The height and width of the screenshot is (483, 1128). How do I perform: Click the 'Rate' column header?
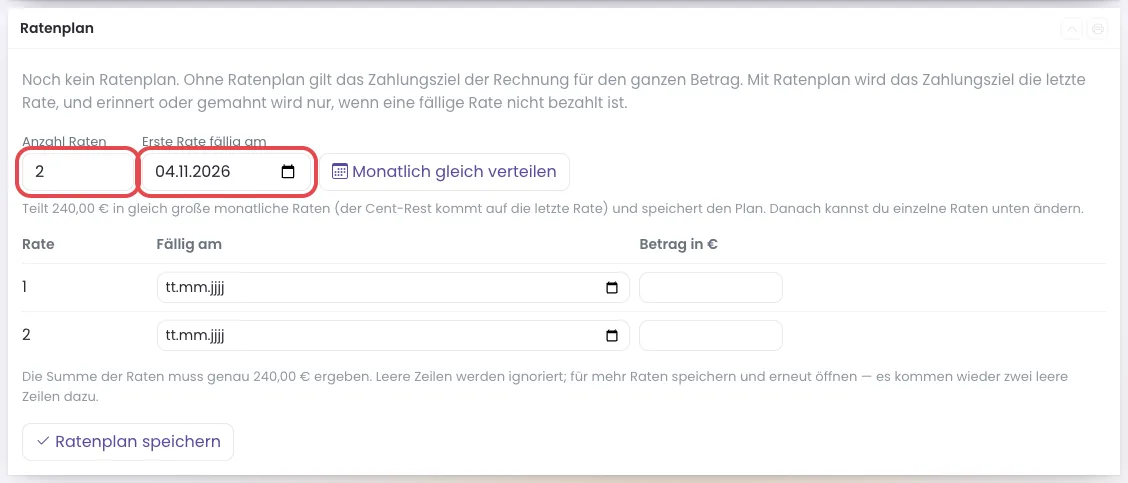38,244
